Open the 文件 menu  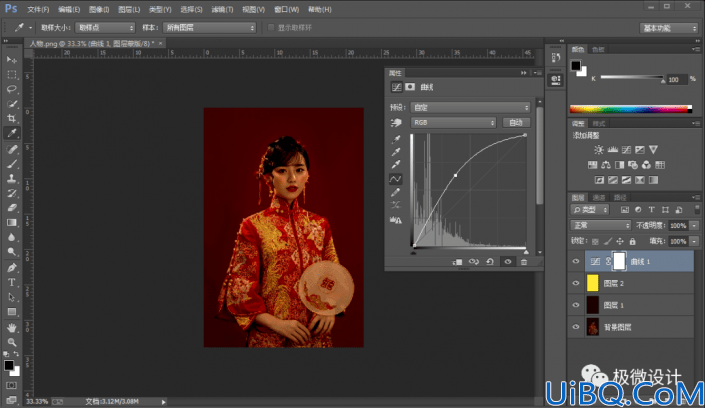pyautogui.click(x=38, y=9)
